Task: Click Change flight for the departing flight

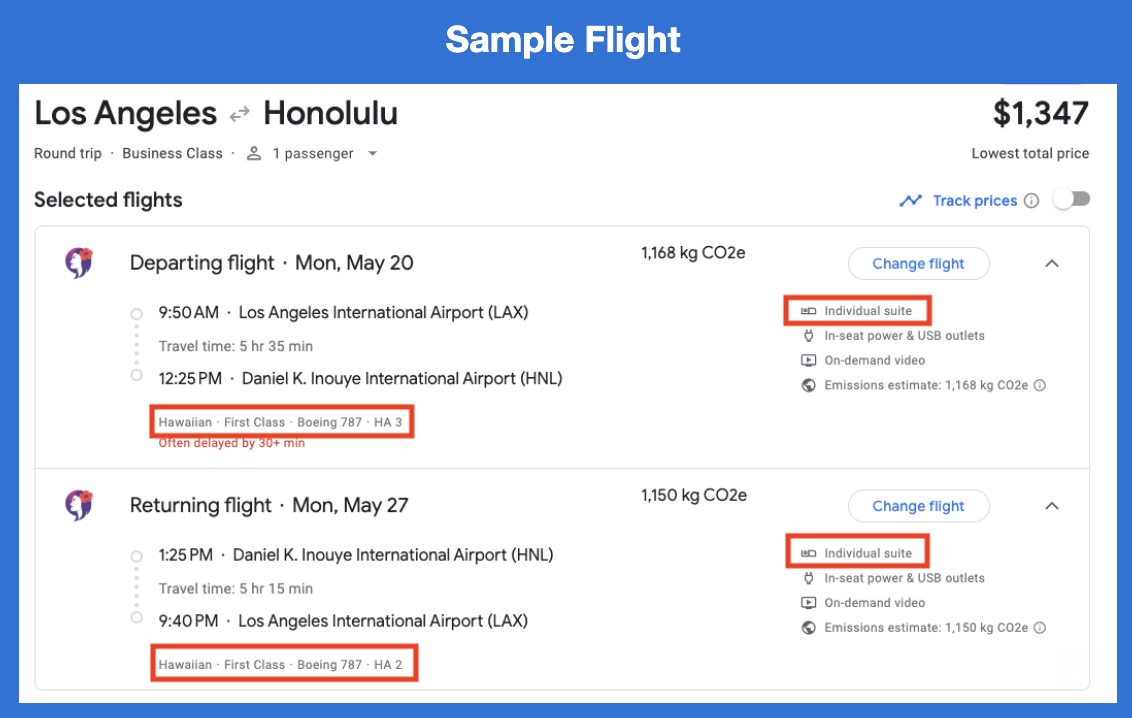Action: coord(917,263)
